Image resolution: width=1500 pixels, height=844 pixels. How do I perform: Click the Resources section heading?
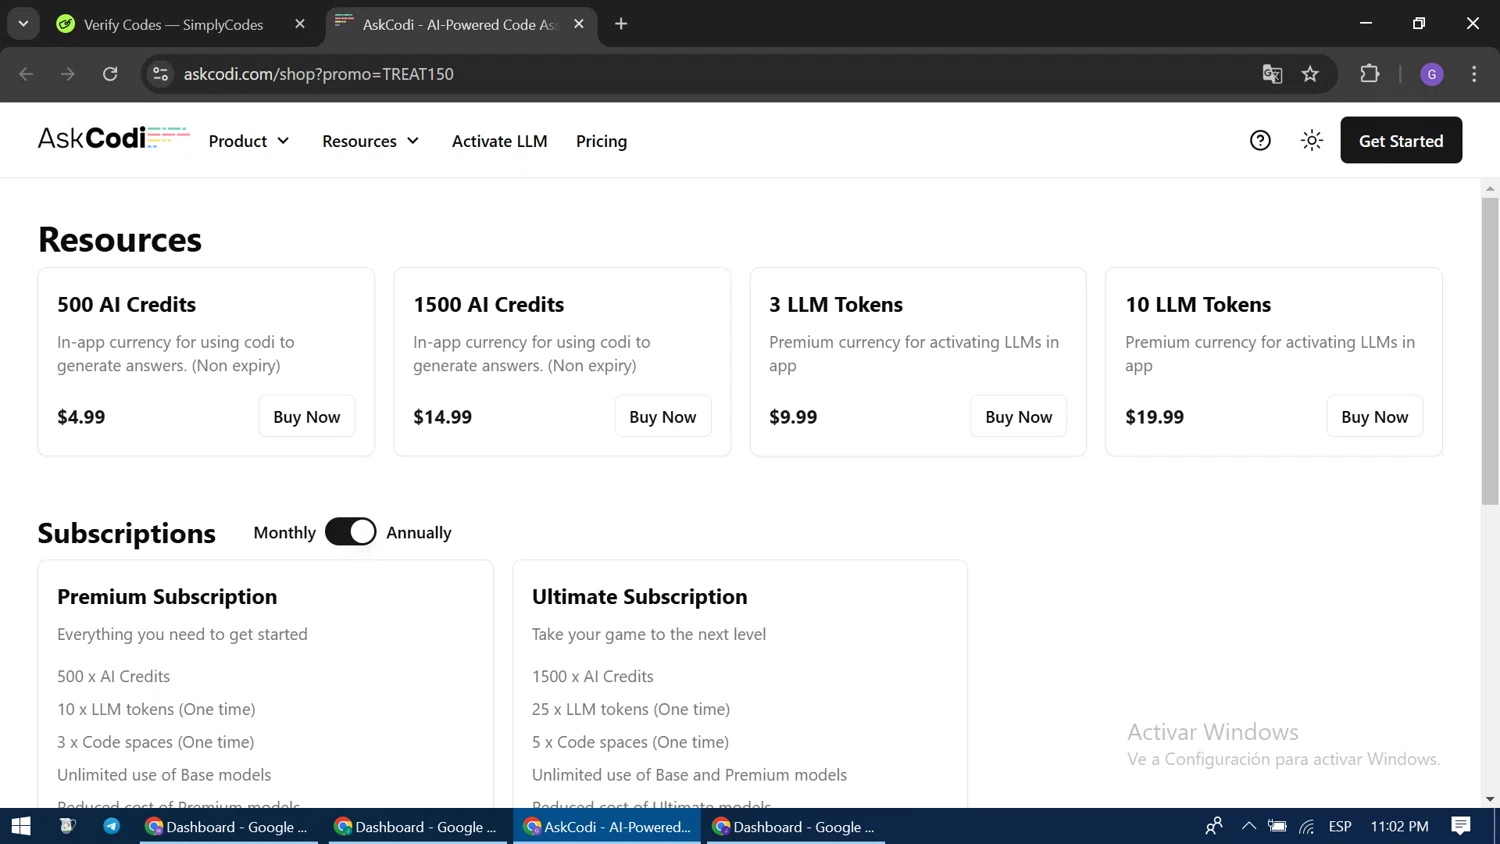120,240
